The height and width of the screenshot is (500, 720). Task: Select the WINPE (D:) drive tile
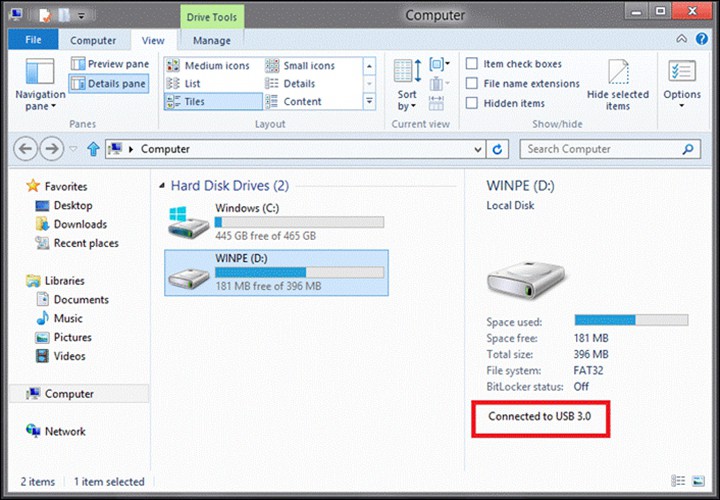coord(276,273)
